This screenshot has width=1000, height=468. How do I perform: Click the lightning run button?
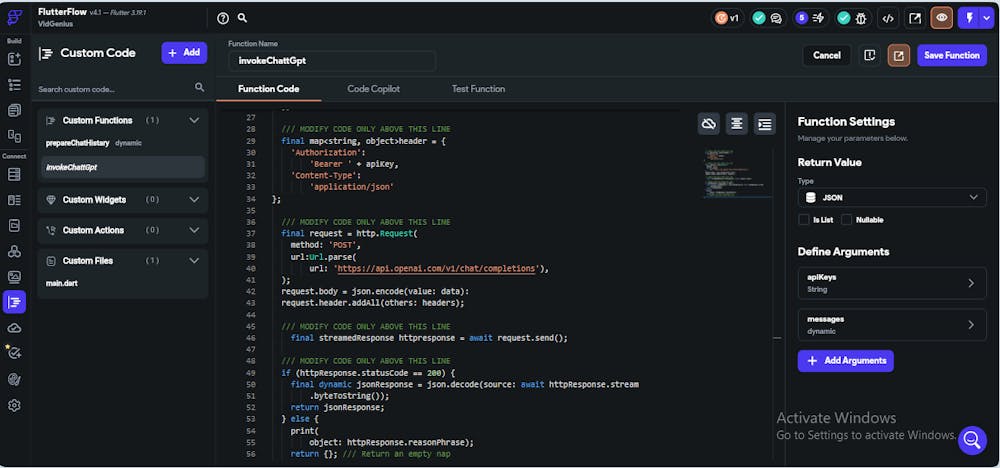pyautogui.click(x=969, y=18)
